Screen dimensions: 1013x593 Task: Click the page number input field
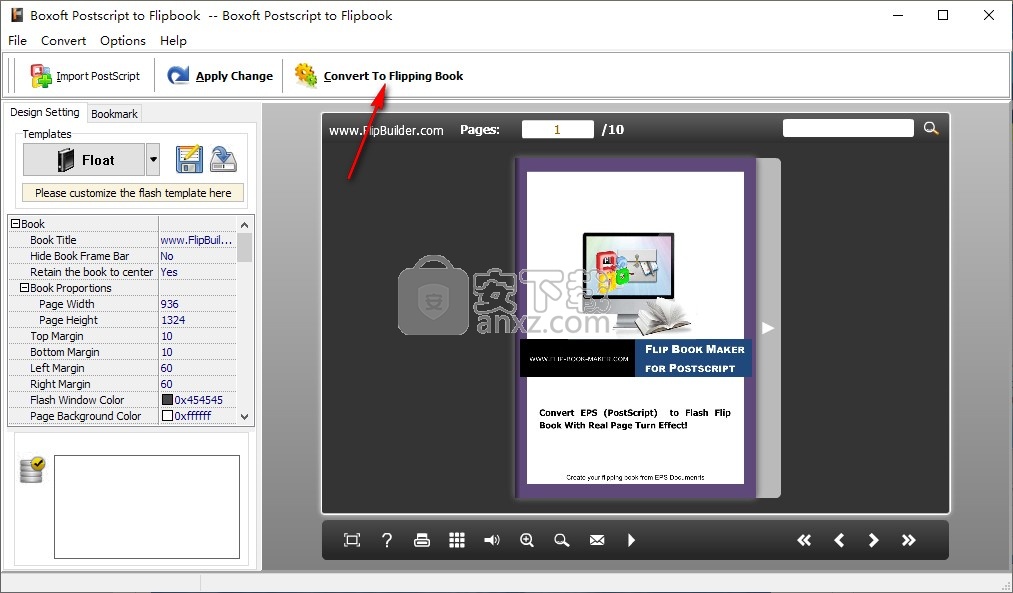(558, 129)
